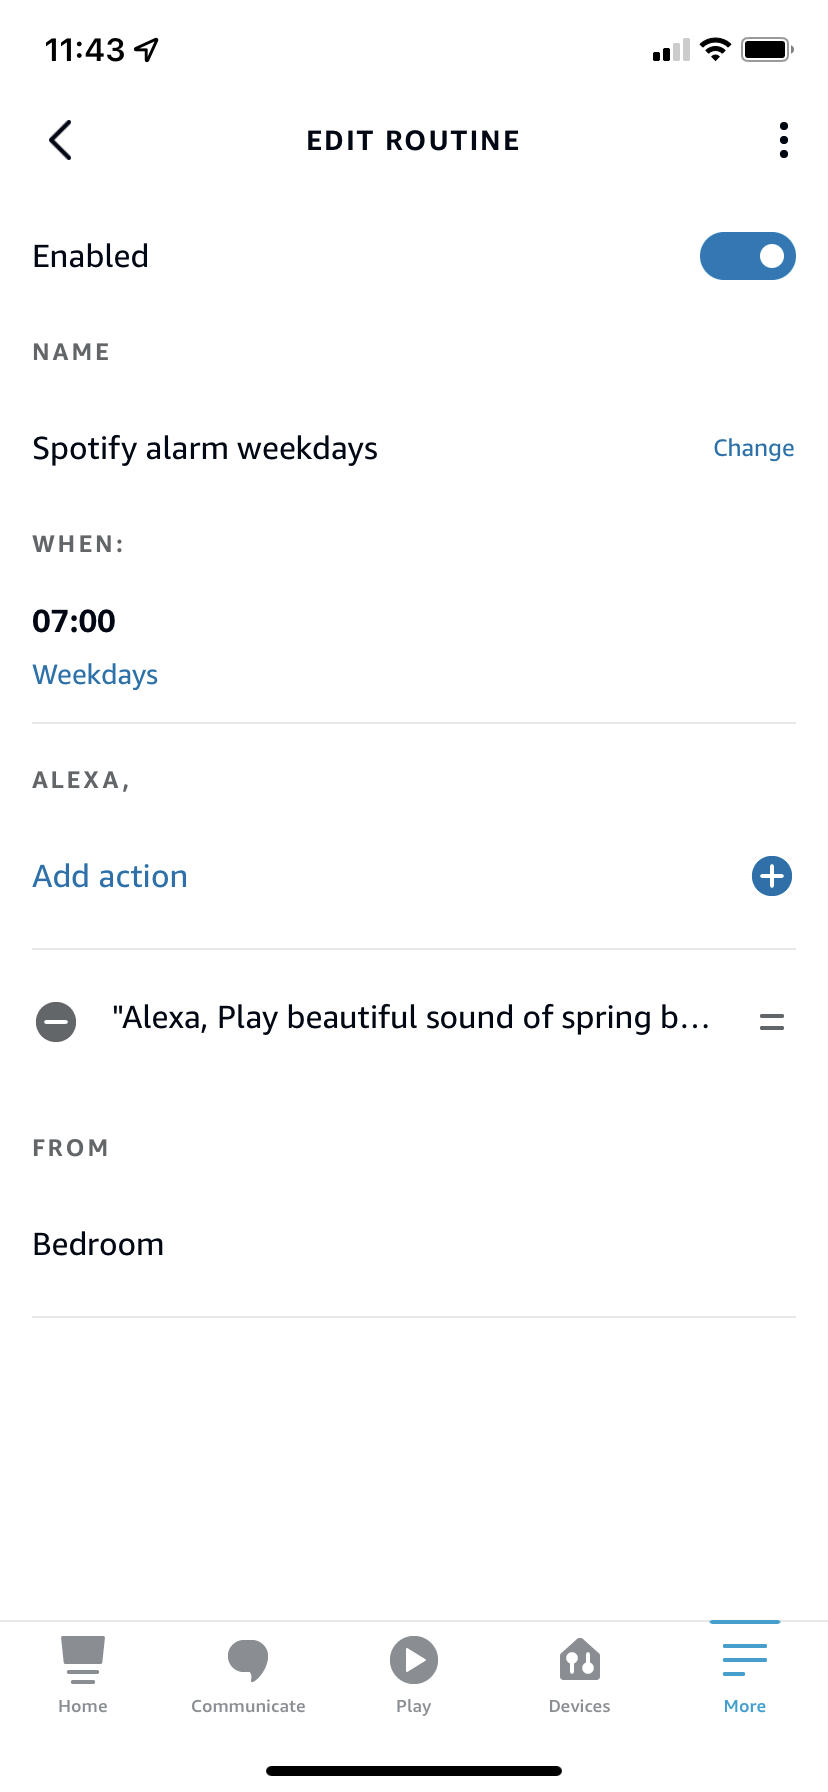Tap the battery status icon
Viewport: 828px width, 1792px height.
[767, 49]
